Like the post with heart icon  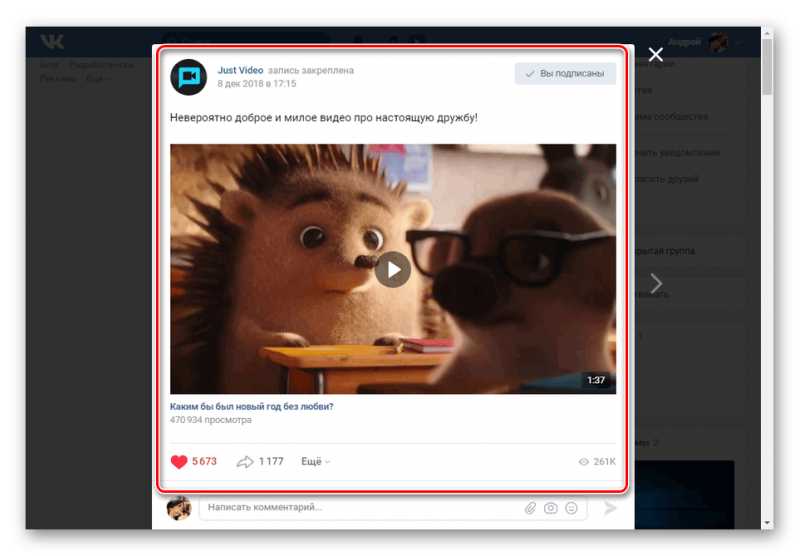179,462
